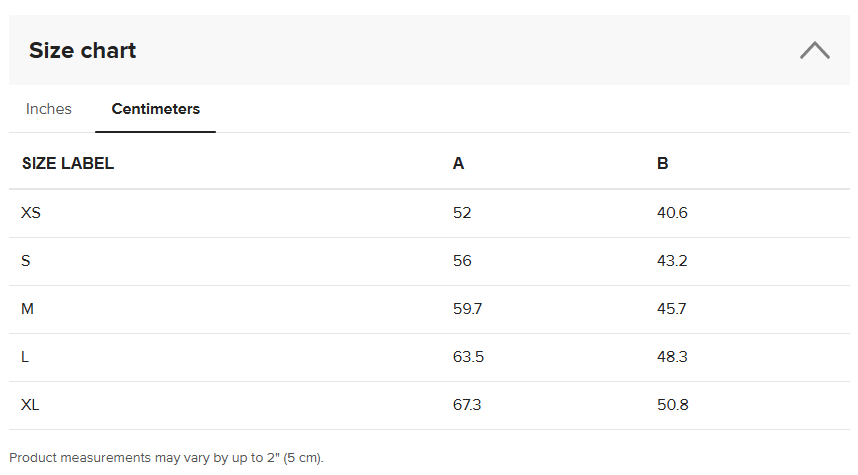Click the SIZE LABEL column header
858x475 pixels.
click(x=68, y=164)
